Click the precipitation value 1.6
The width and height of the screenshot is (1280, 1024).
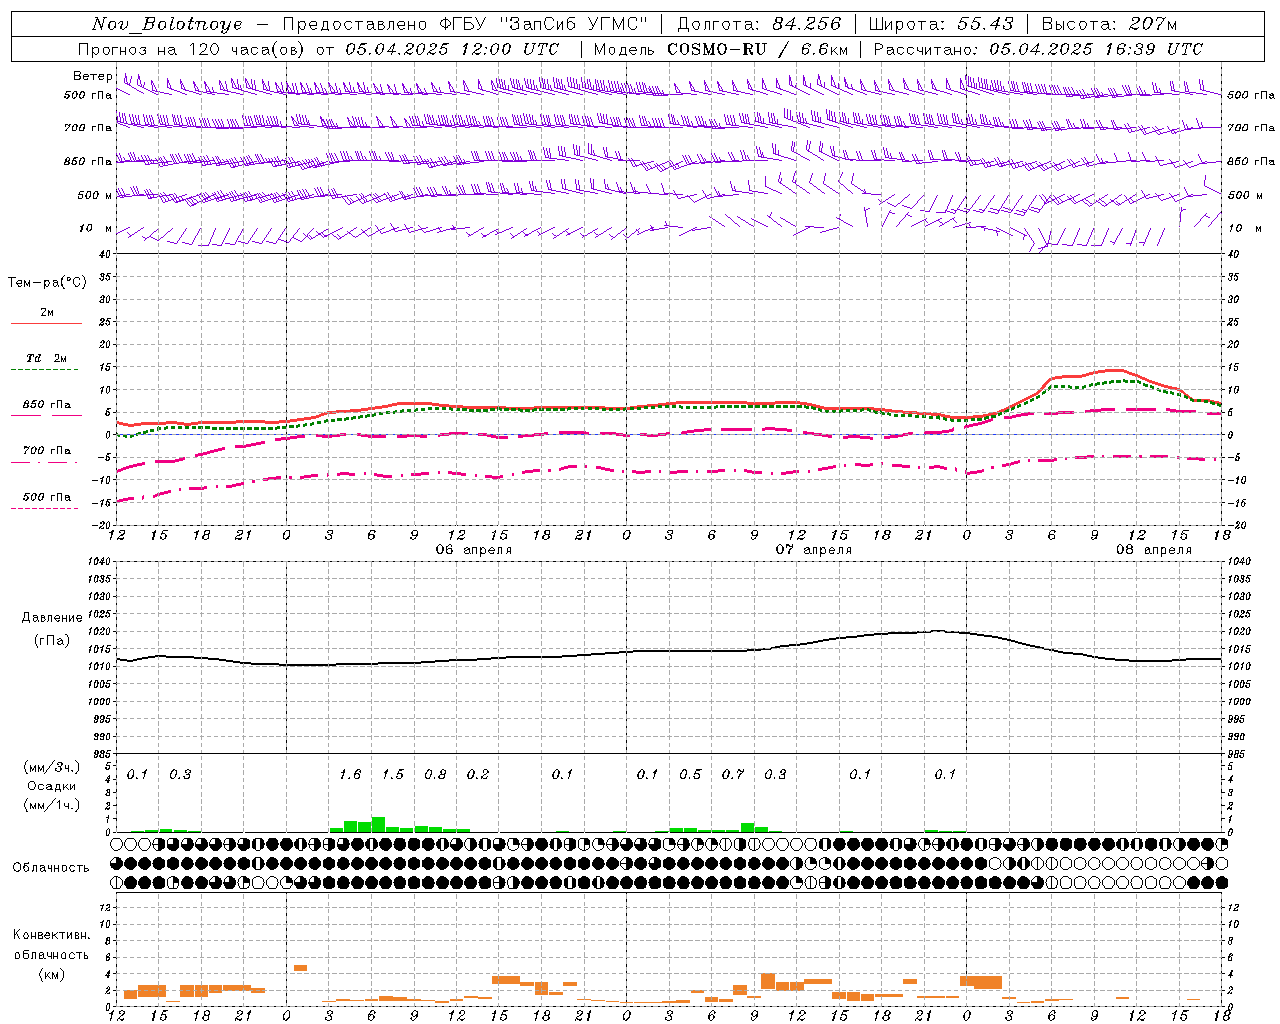tap(350, 774)
